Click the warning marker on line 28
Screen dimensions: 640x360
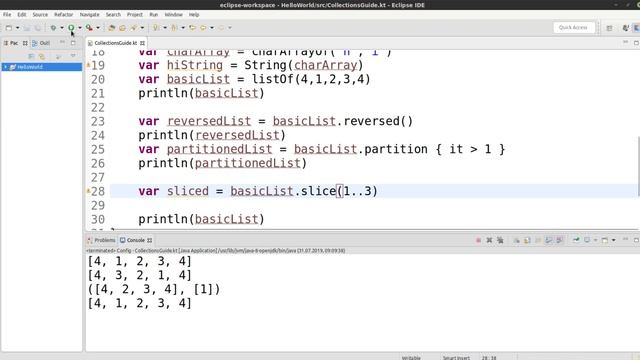point(88,190)
